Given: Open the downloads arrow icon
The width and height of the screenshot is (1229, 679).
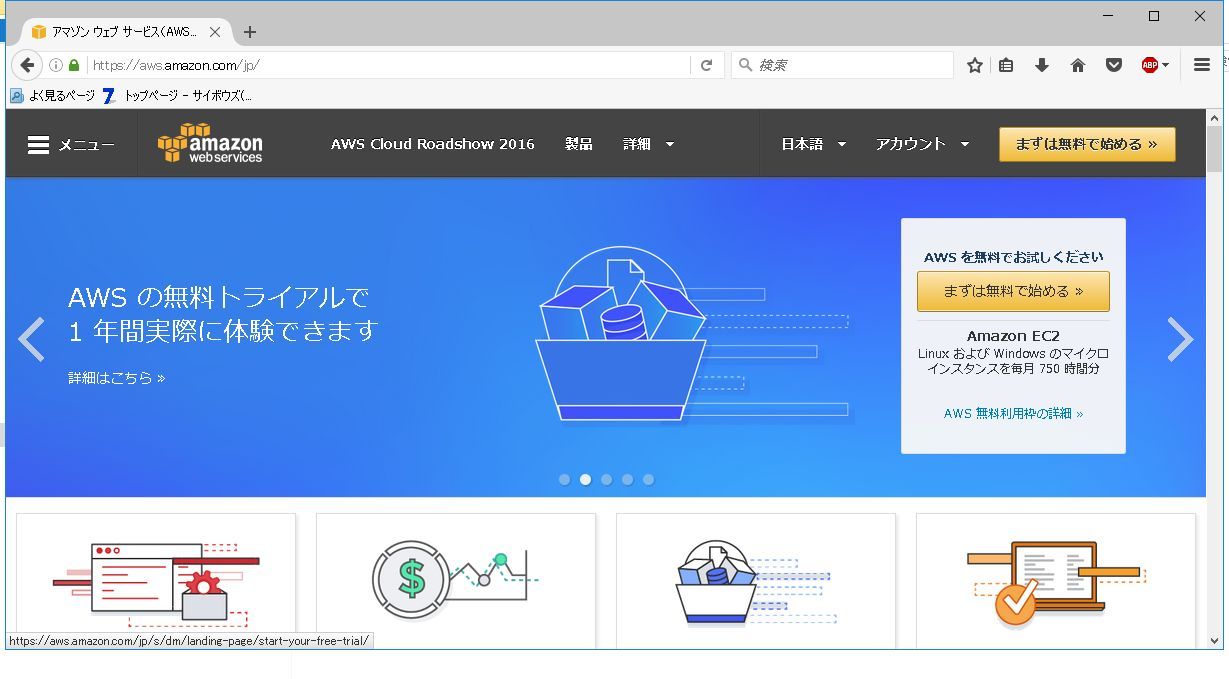Looking at the screenshot, I should 1042,65.
